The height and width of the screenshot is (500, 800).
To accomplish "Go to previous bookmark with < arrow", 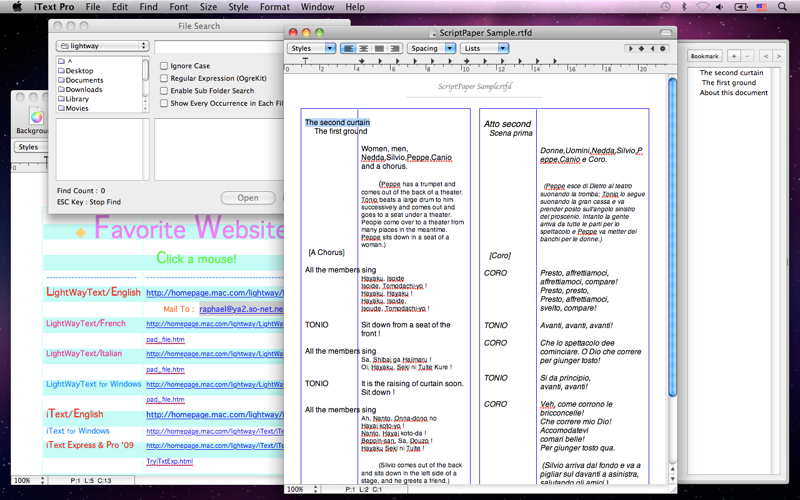I will (x=765, y=56).
